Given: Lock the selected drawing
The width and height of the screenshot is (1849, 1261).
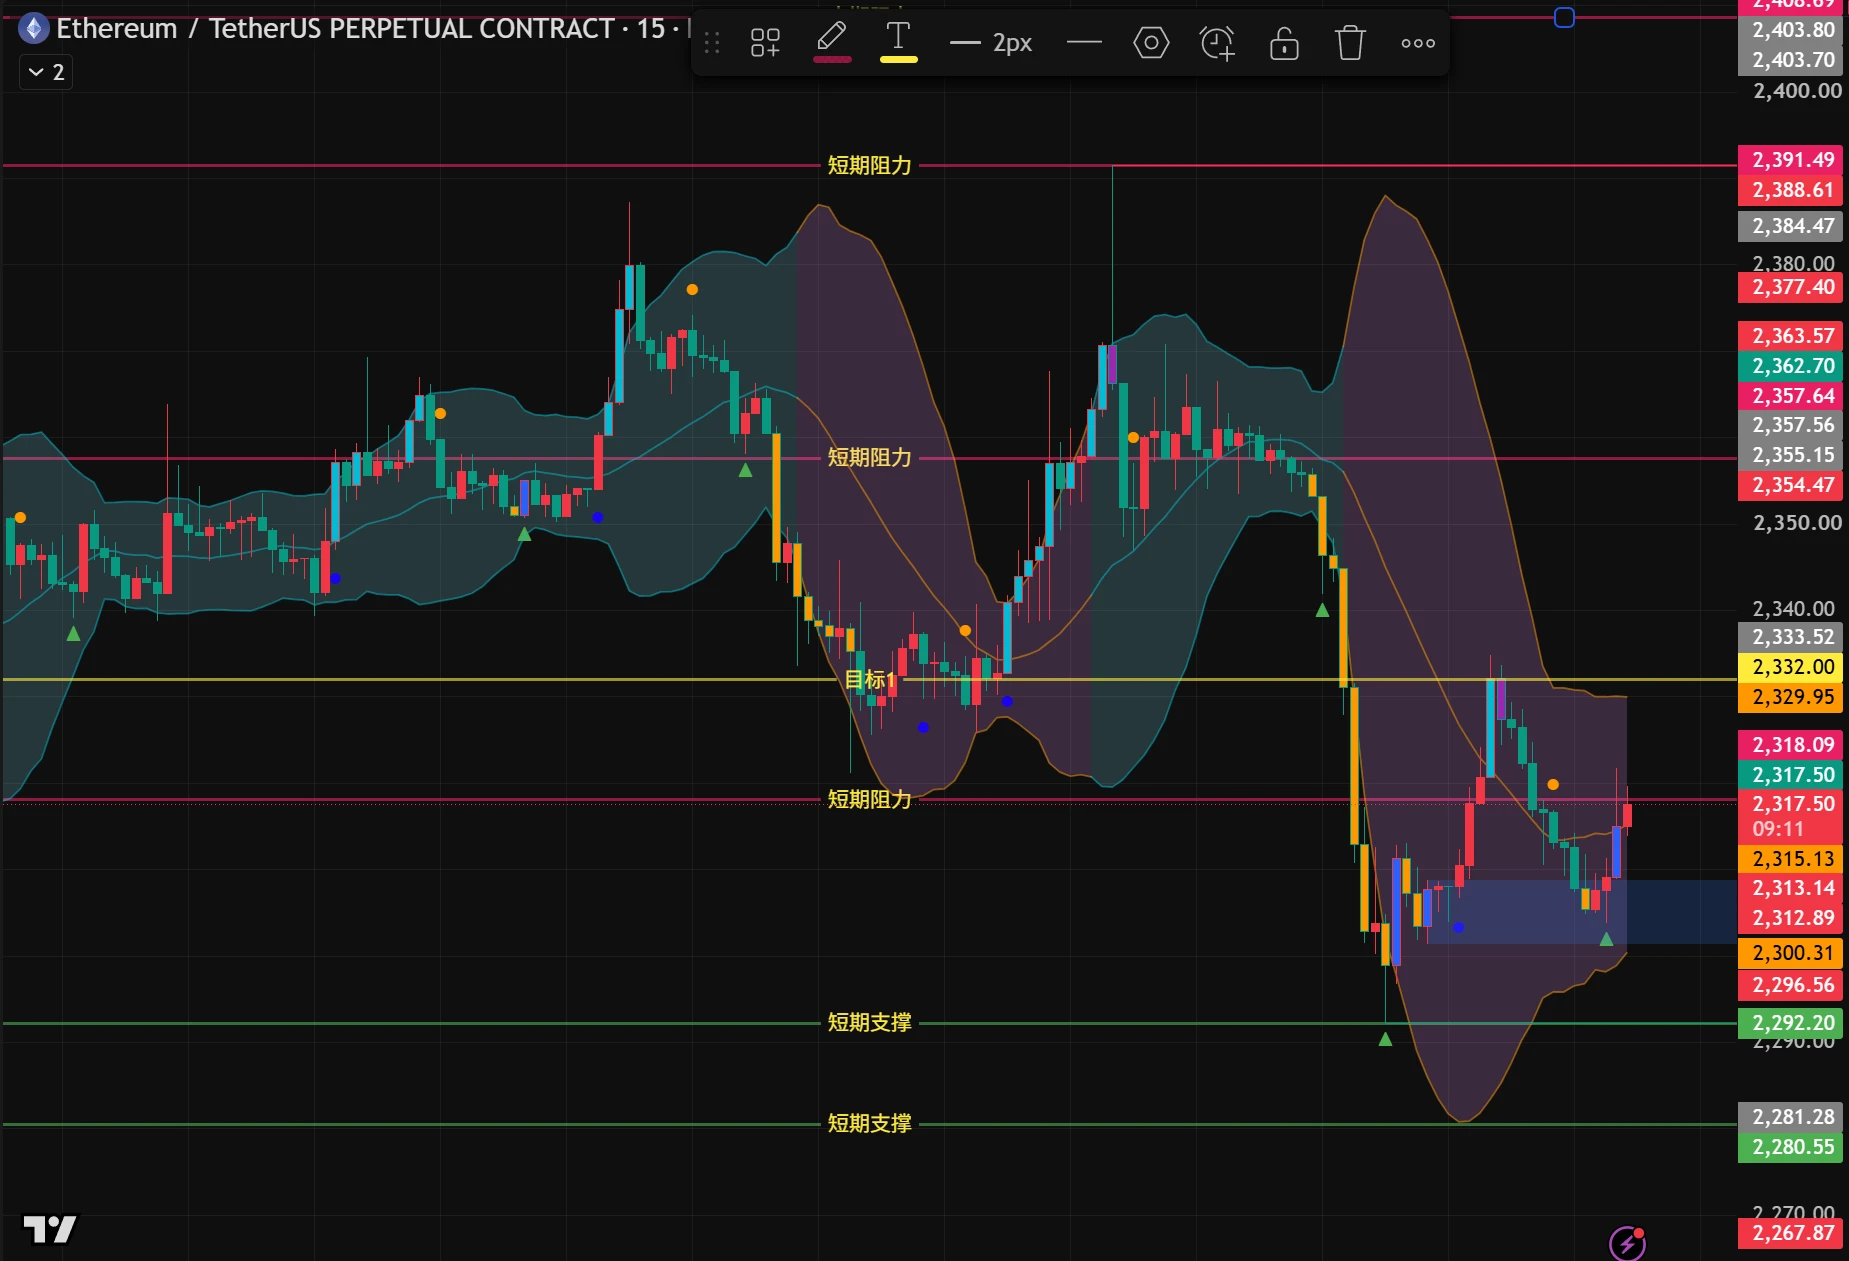Looking at the screenshot, I should point(1284,43).
